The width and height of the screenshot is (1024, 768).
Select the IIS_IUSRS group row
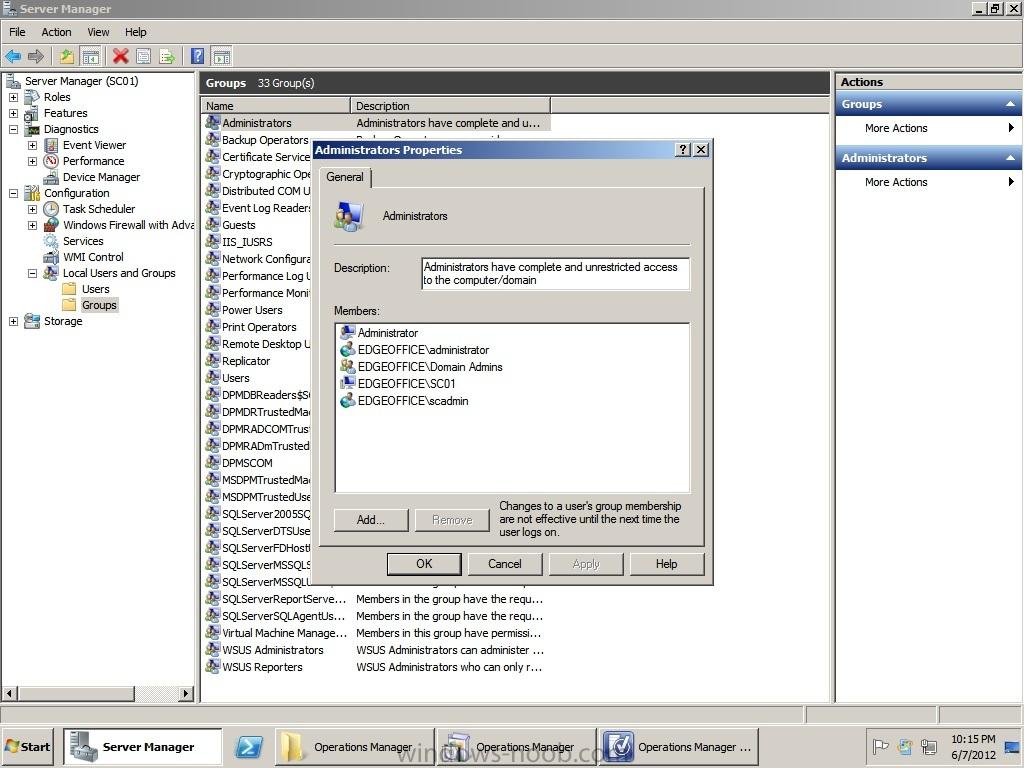(257, 242)
